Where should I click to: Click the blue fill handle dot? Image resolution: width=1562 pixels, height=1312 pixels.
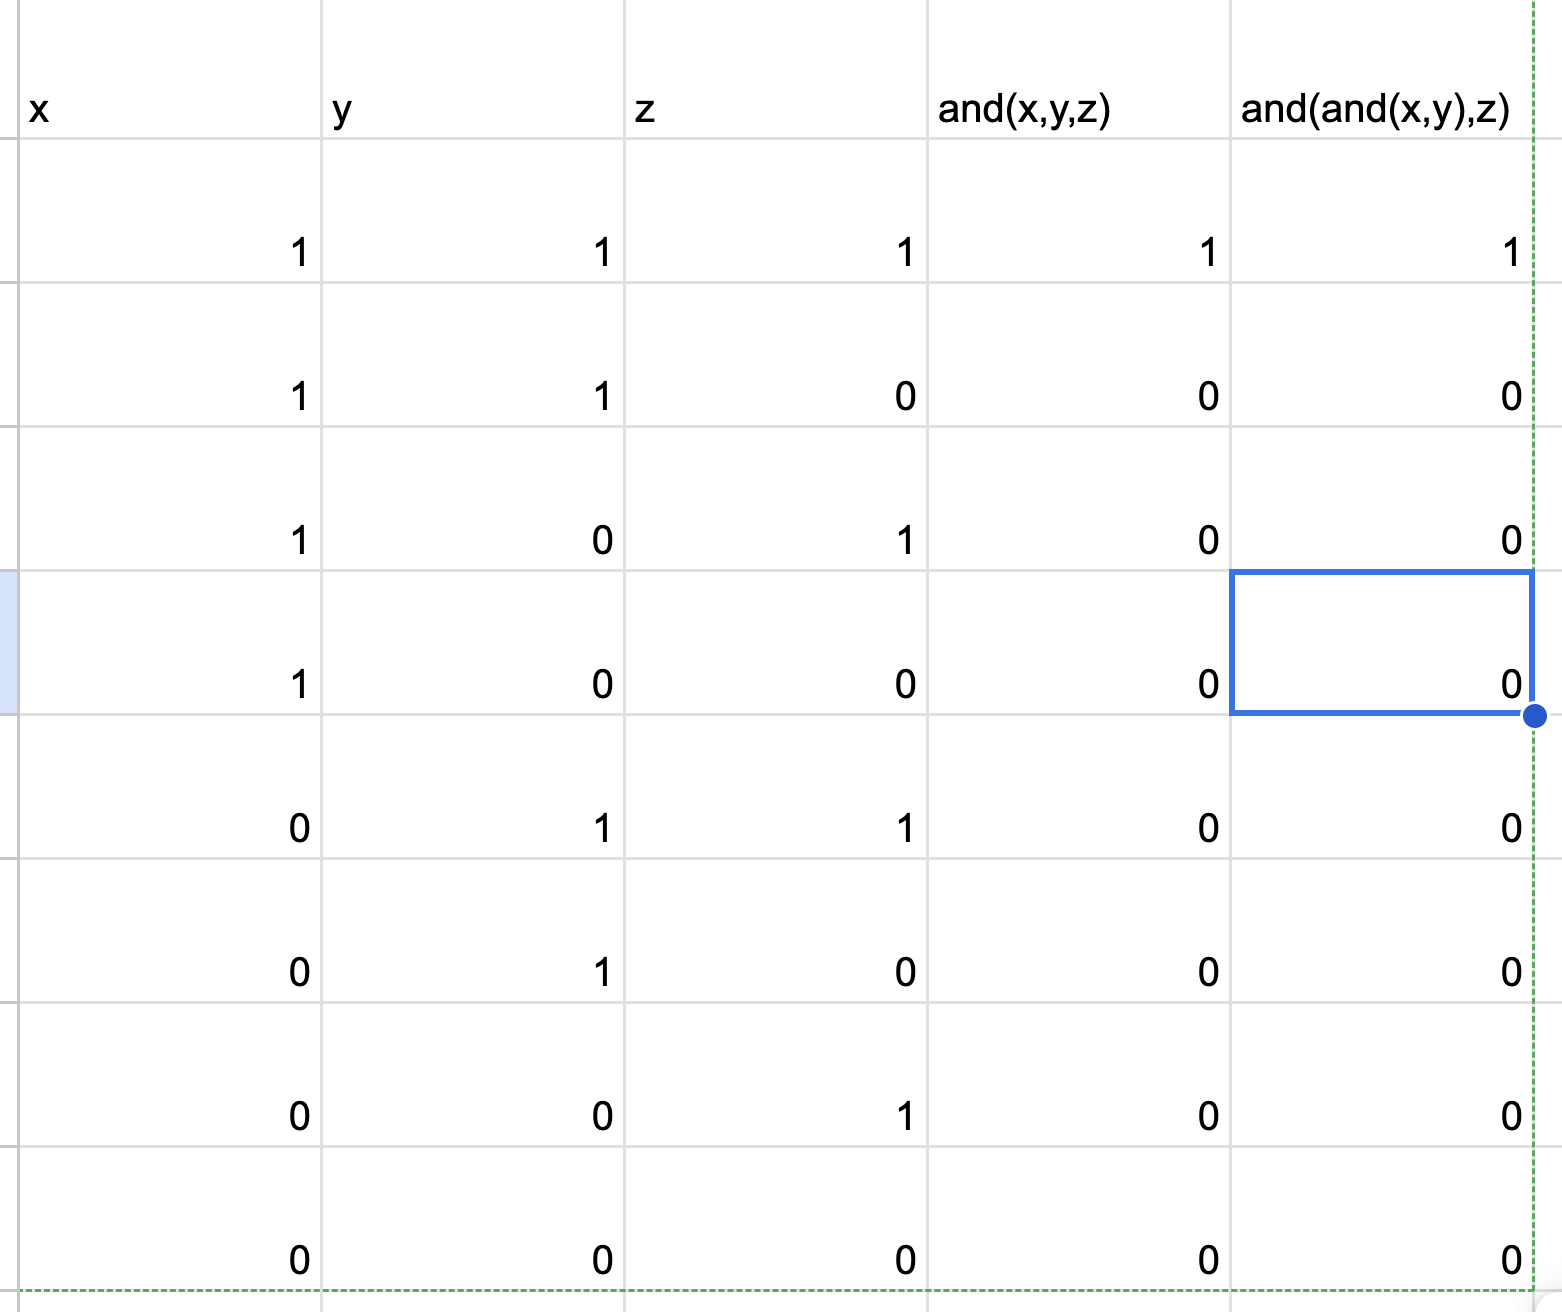pos(1534,715)
